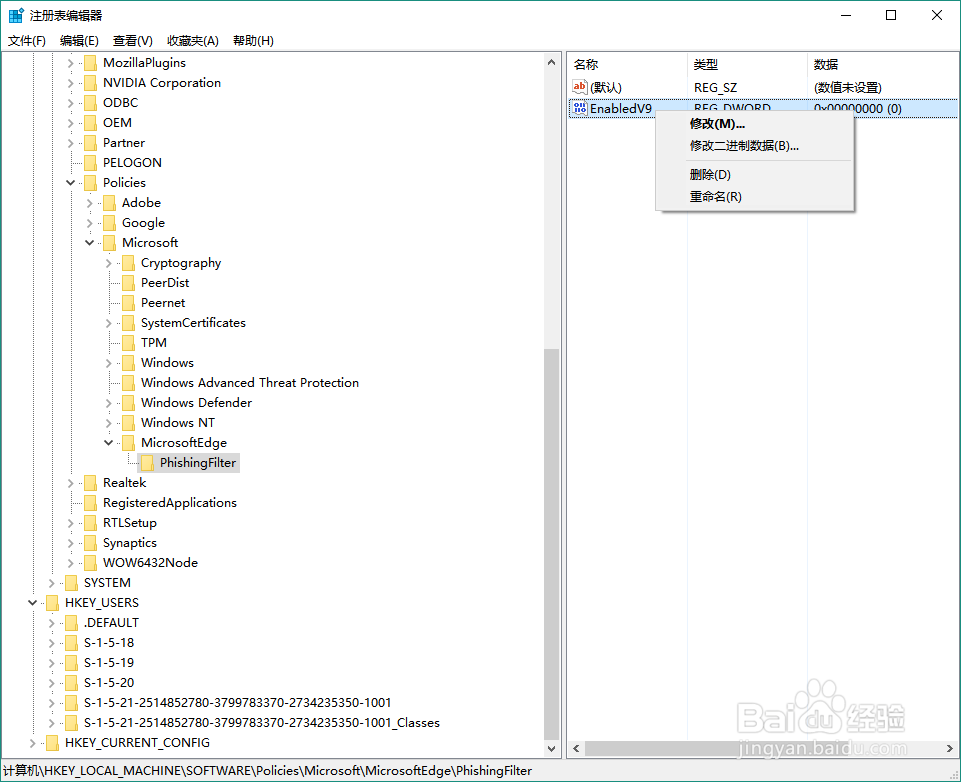Collapse the Policies tree node

coord(70,183)
